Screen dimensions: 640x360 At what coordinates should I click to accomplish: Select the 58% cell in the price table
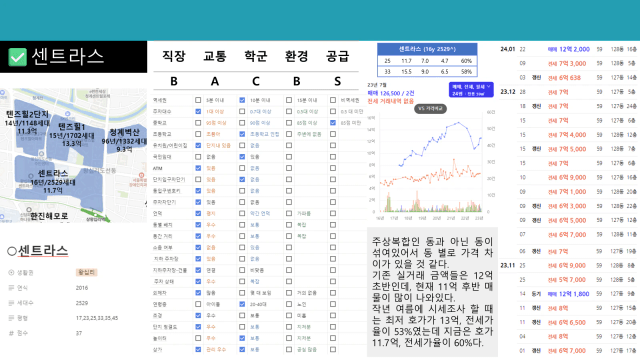click(x=466, y=71)
